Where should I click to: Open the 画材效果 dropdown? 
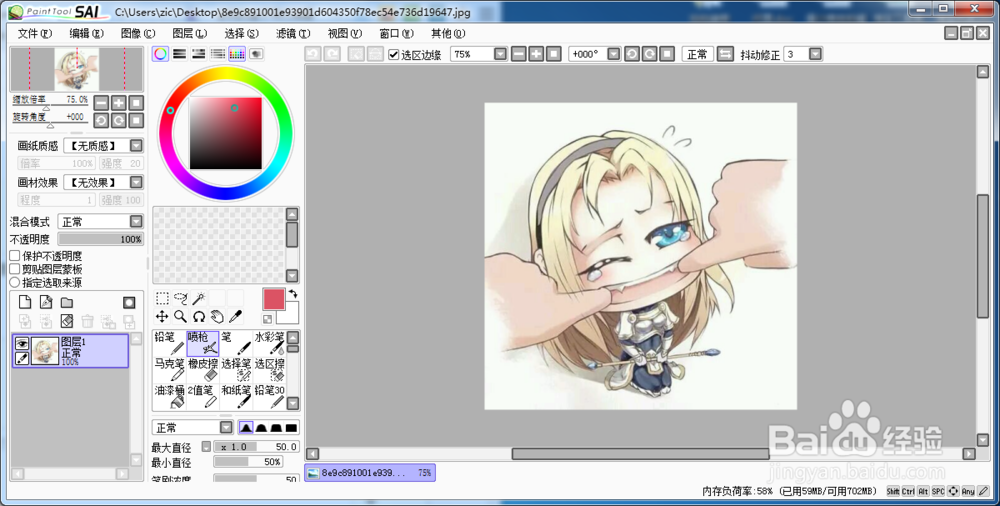(x=136, y=182)
